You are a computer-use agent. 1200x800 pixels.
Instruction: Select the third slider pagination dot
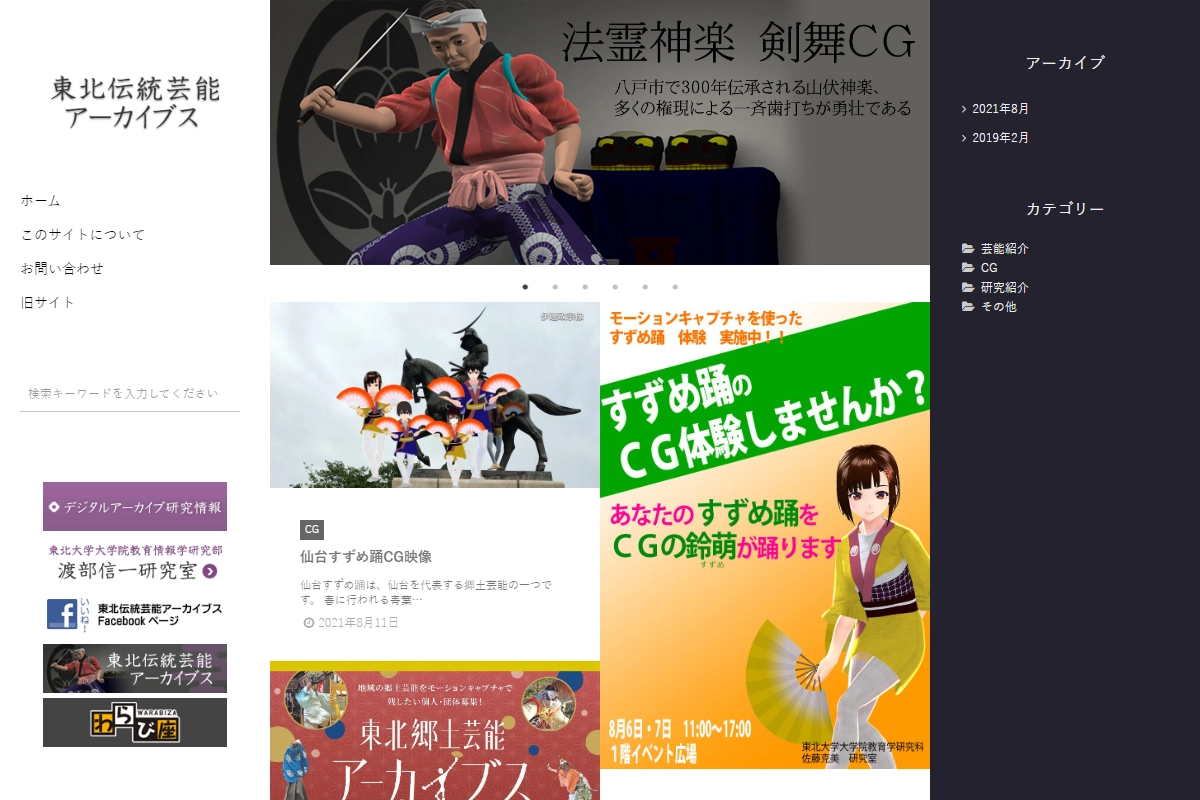tap(585, 287)
